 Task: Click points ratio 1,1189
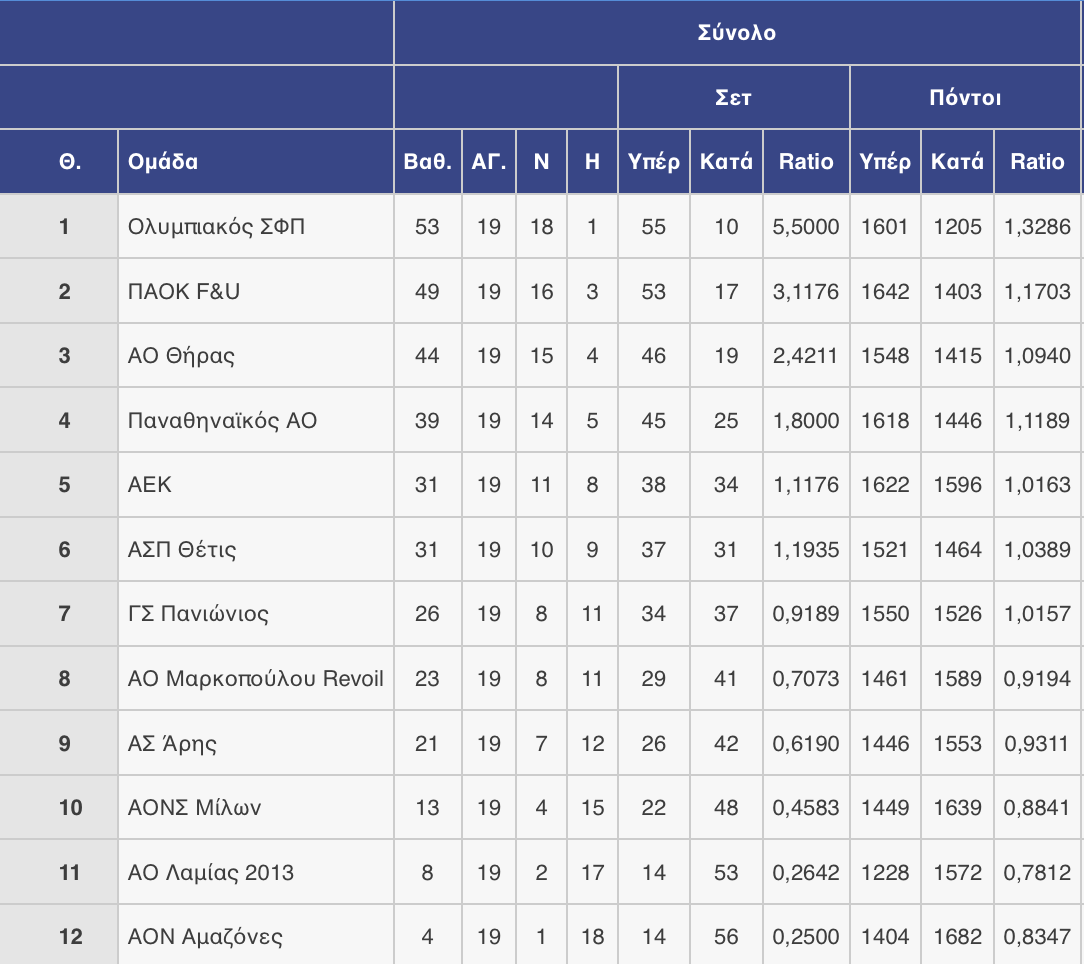point(1037,420)
